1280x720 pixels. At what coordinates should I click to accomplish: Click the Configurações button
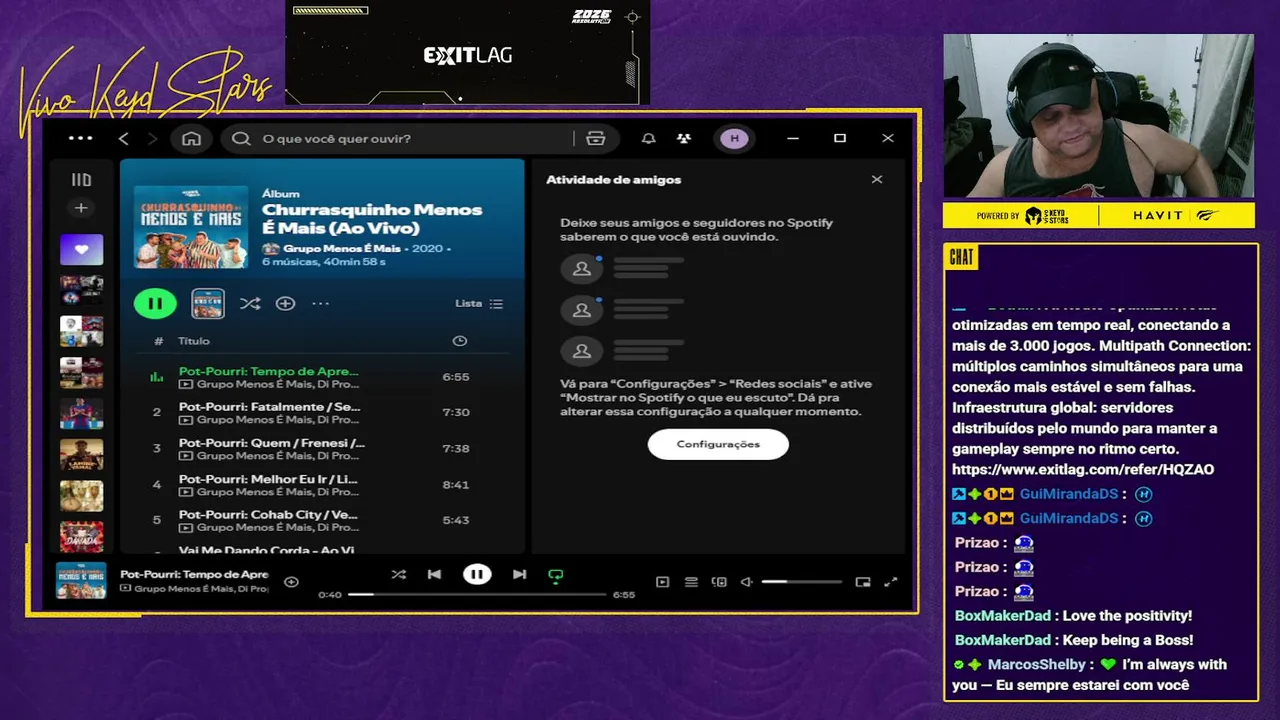pos(718,444)
